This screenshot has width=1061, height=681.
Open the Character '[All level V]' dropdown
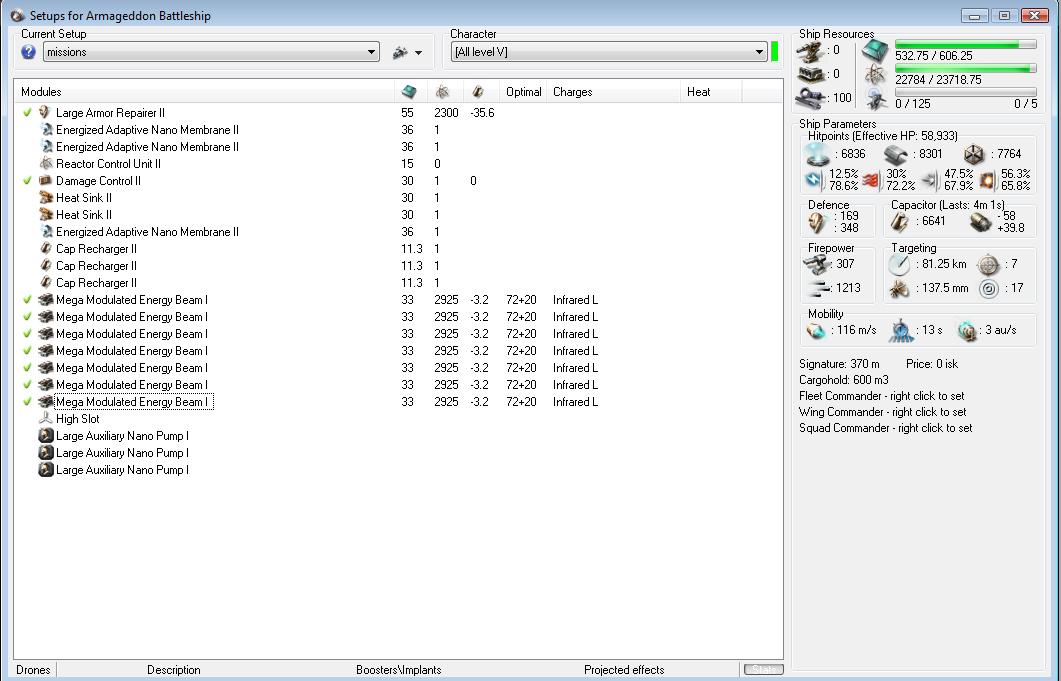[609, 52]
